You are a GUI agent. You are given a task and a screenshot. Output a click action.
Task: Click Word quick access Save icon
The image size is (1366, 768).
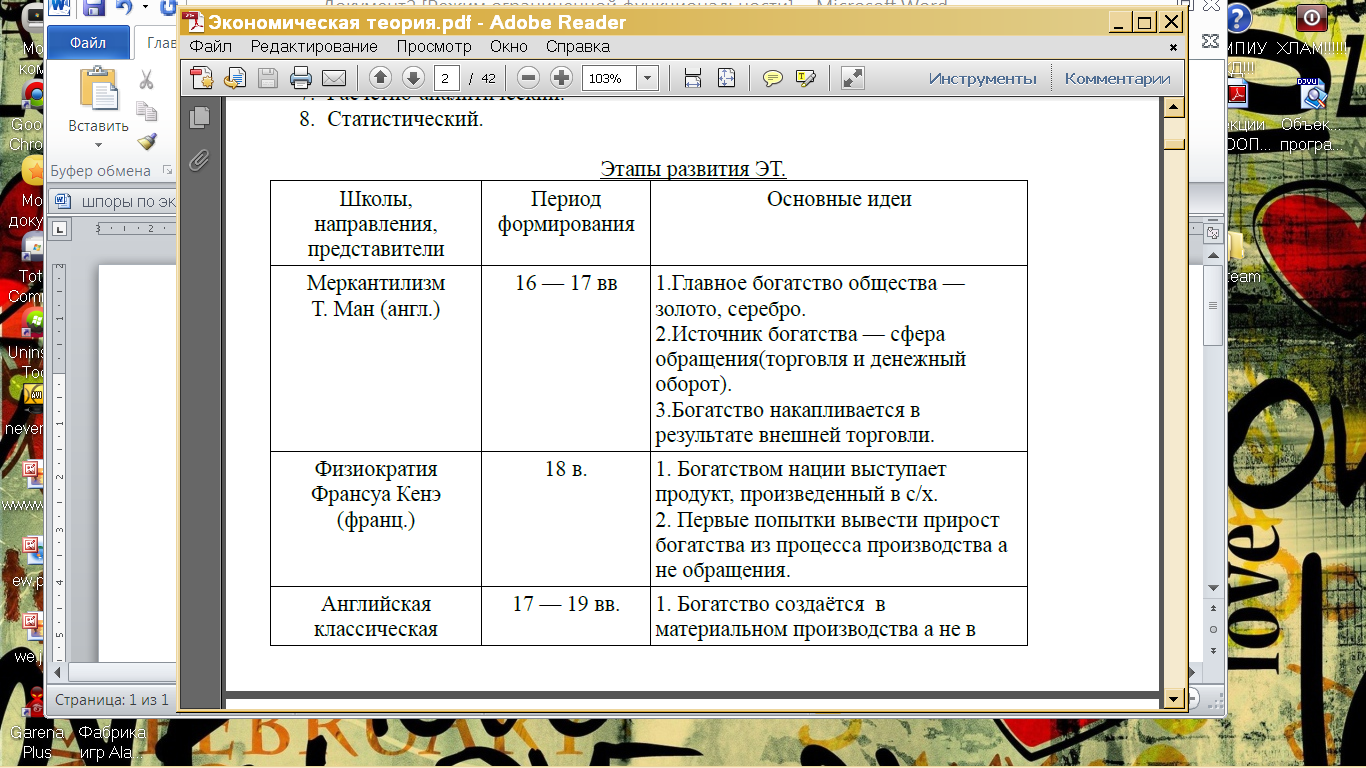(x=94, y=8)
